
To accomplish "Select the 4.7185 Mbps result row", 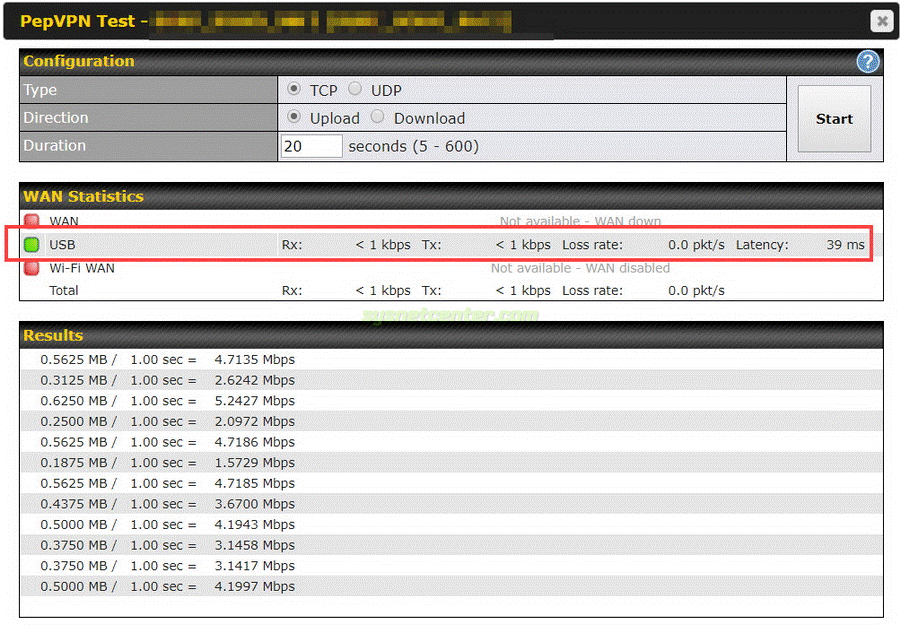I will tap(452, 483).
